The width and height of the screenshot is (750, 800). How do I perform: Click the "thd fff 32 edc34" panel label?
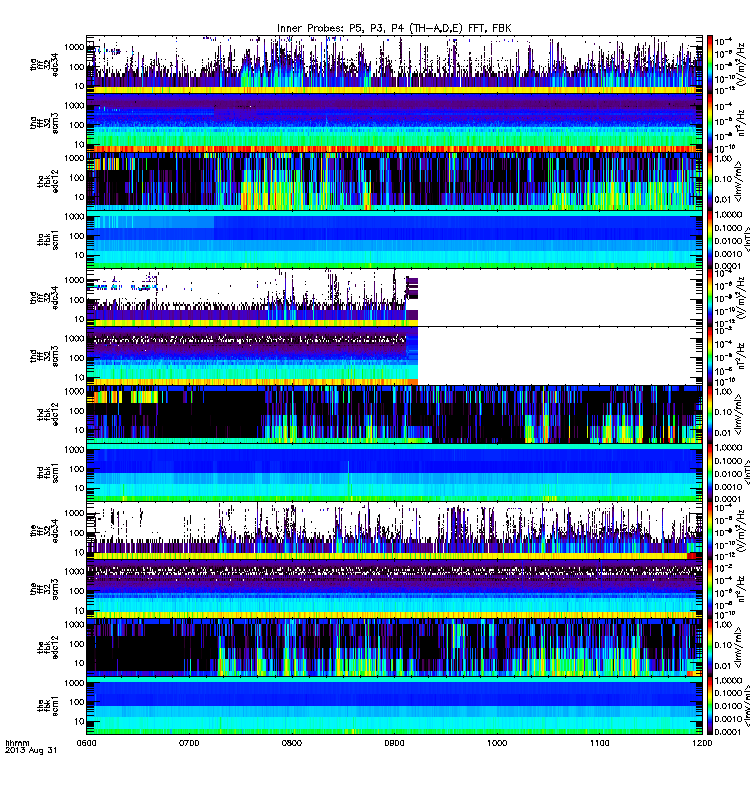coord(45,297)
